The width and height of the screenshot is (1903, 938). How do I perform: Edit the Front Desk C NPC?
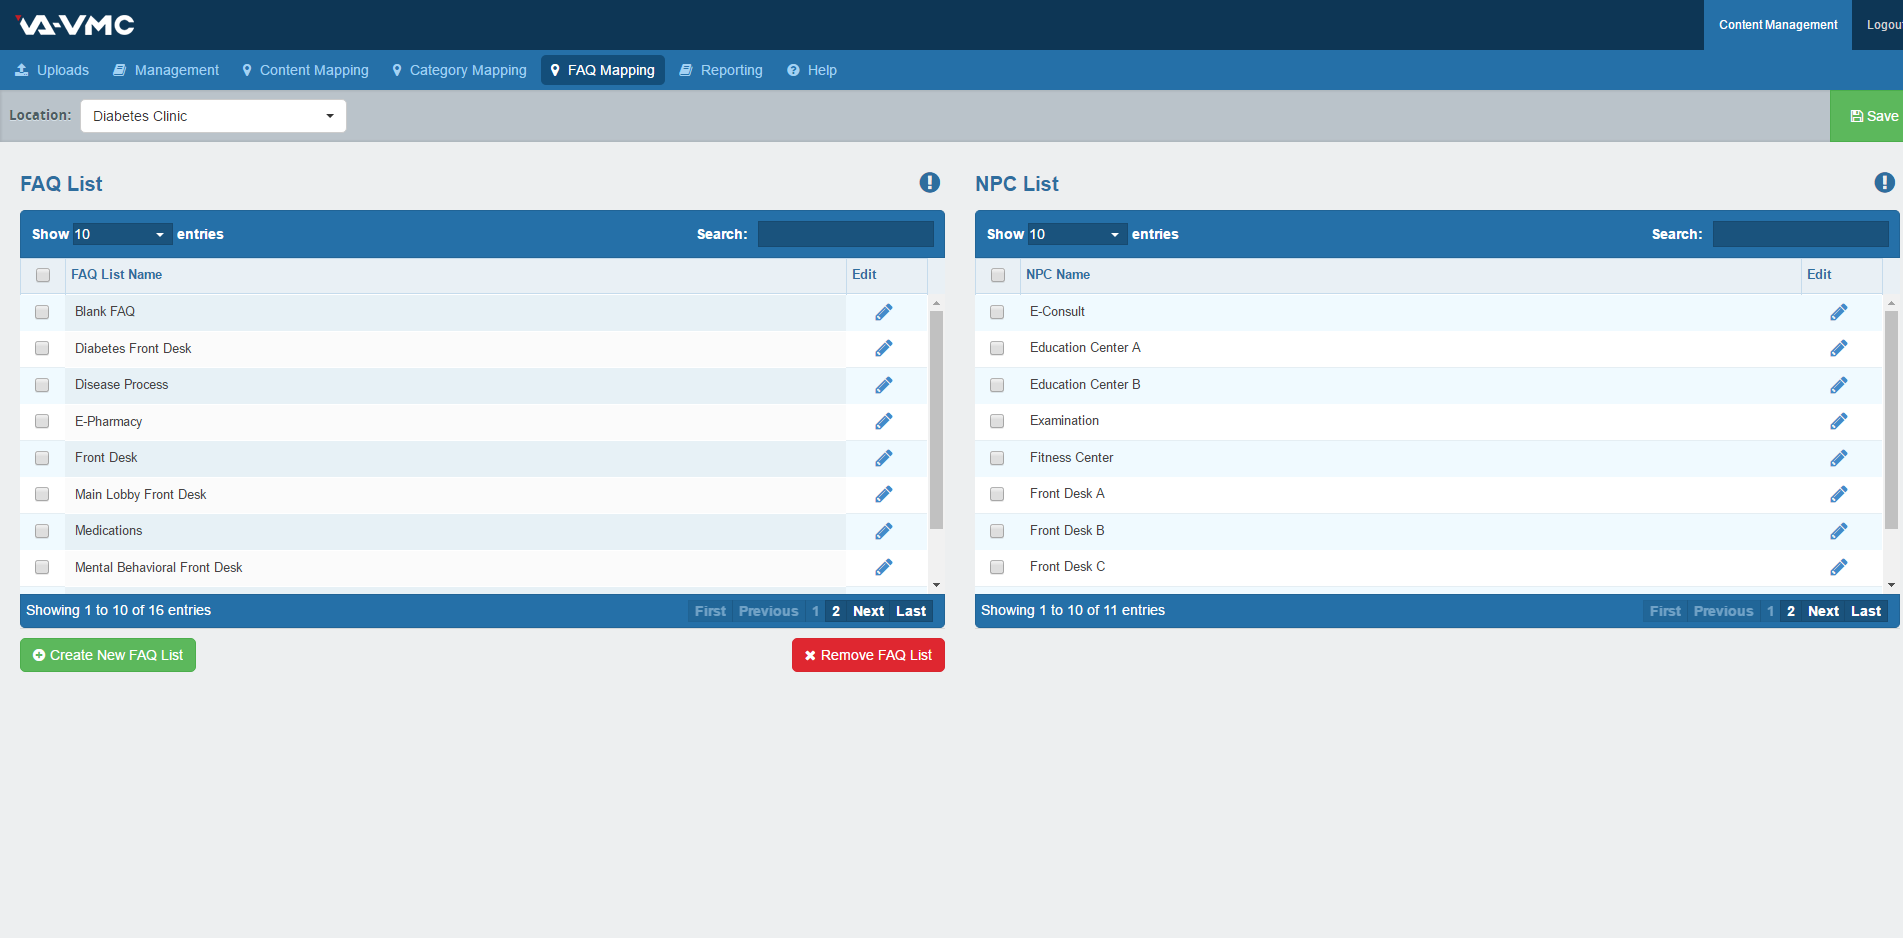[1838, 567]
